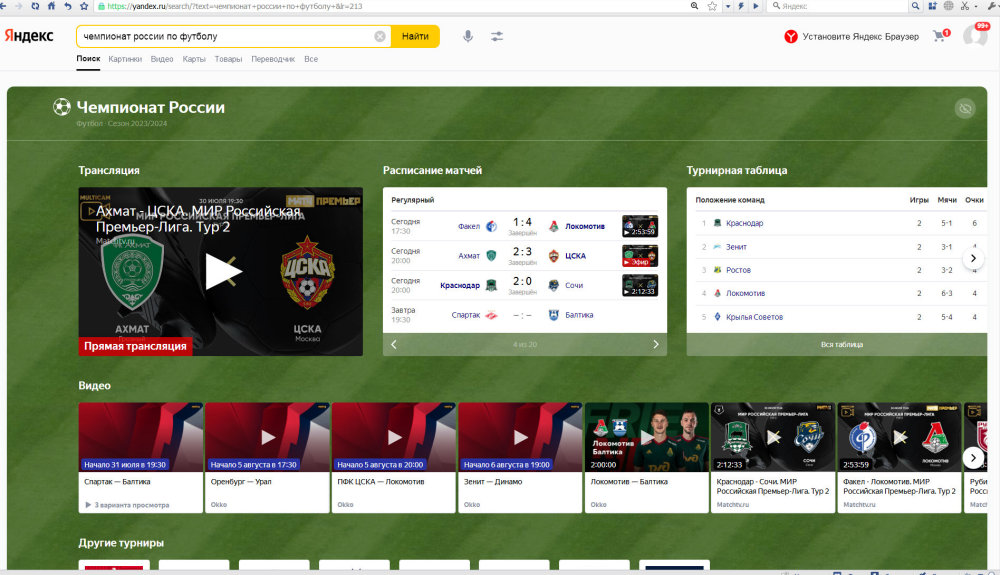Start voice search with the microphone
This screenshot has width=1000, height=575.
468,36
